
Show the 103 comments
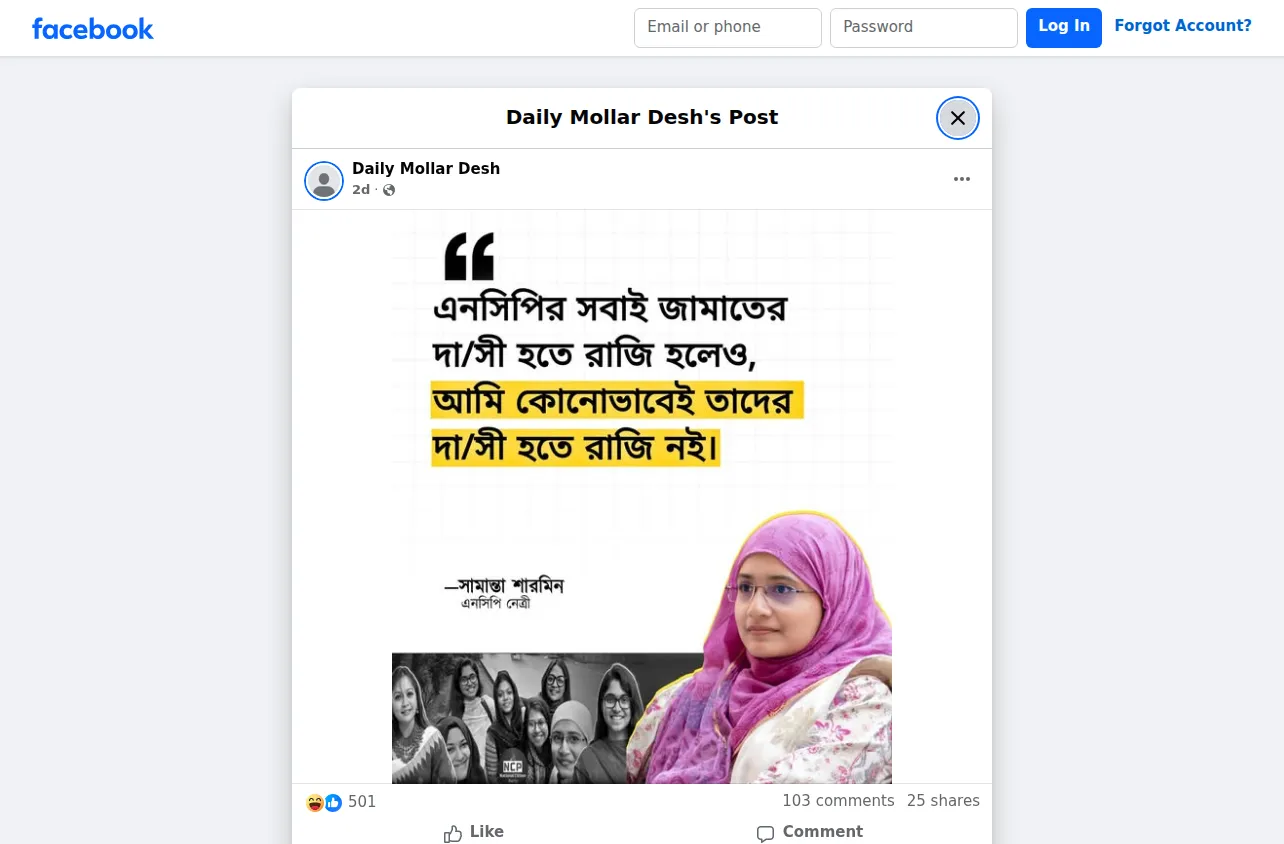point(838,801)
